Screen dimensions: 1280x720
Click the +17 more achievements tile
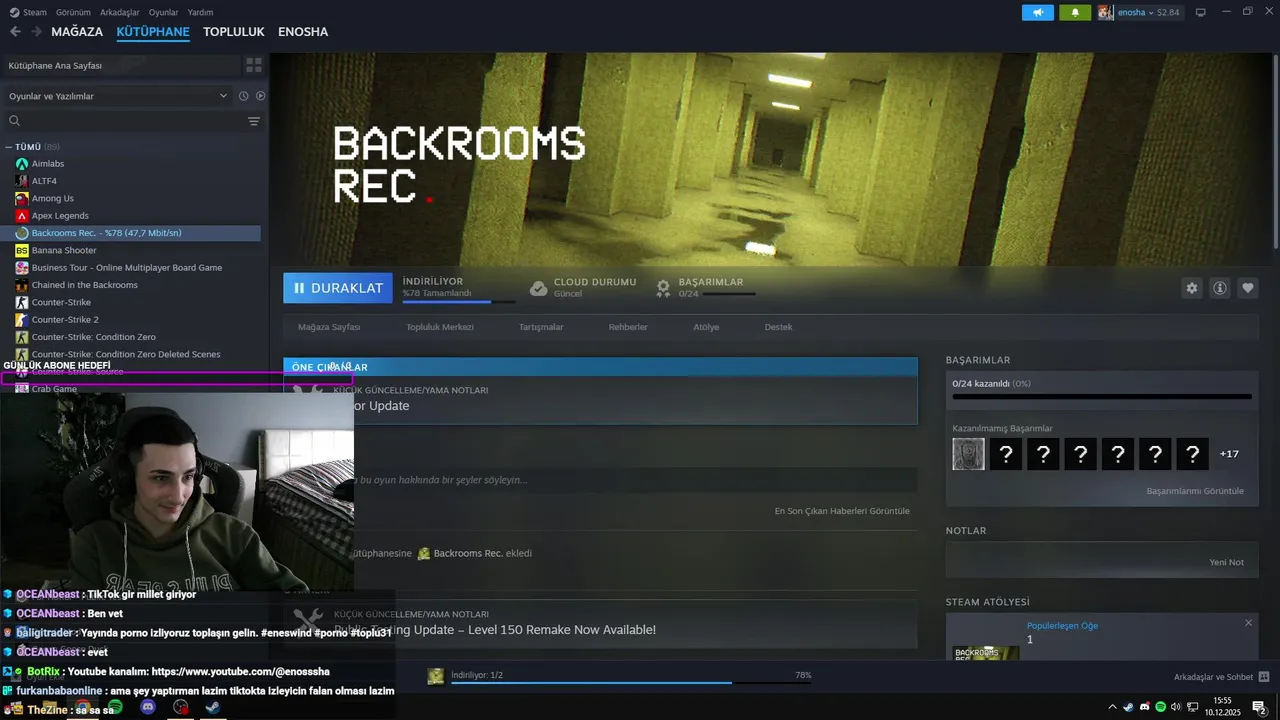1229,454
